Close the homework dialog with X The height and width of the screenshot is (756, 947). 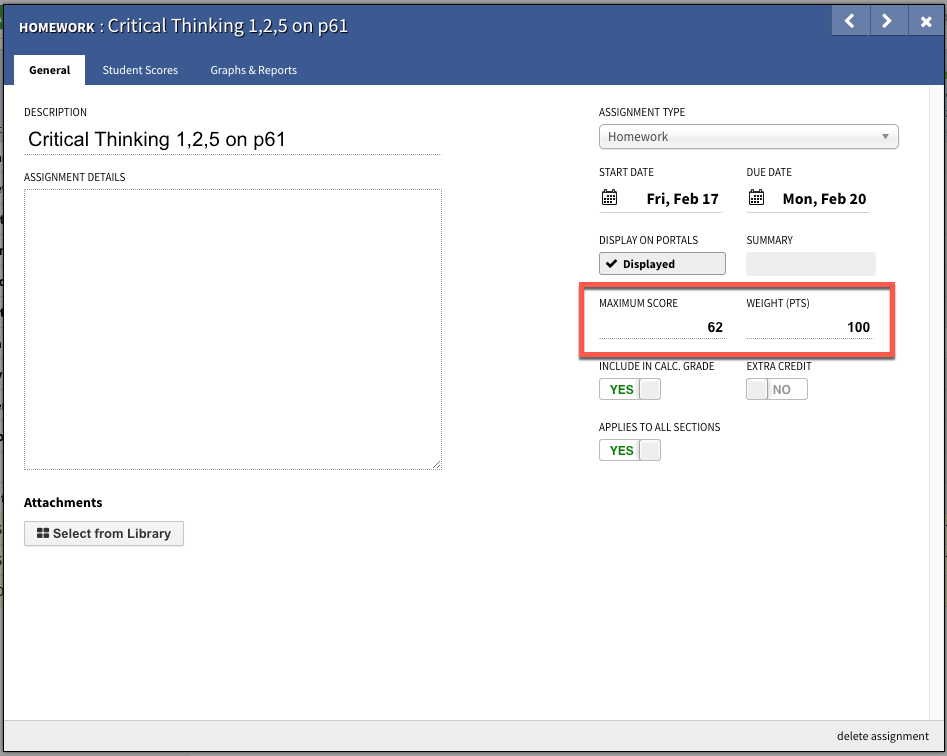(925, 21)
